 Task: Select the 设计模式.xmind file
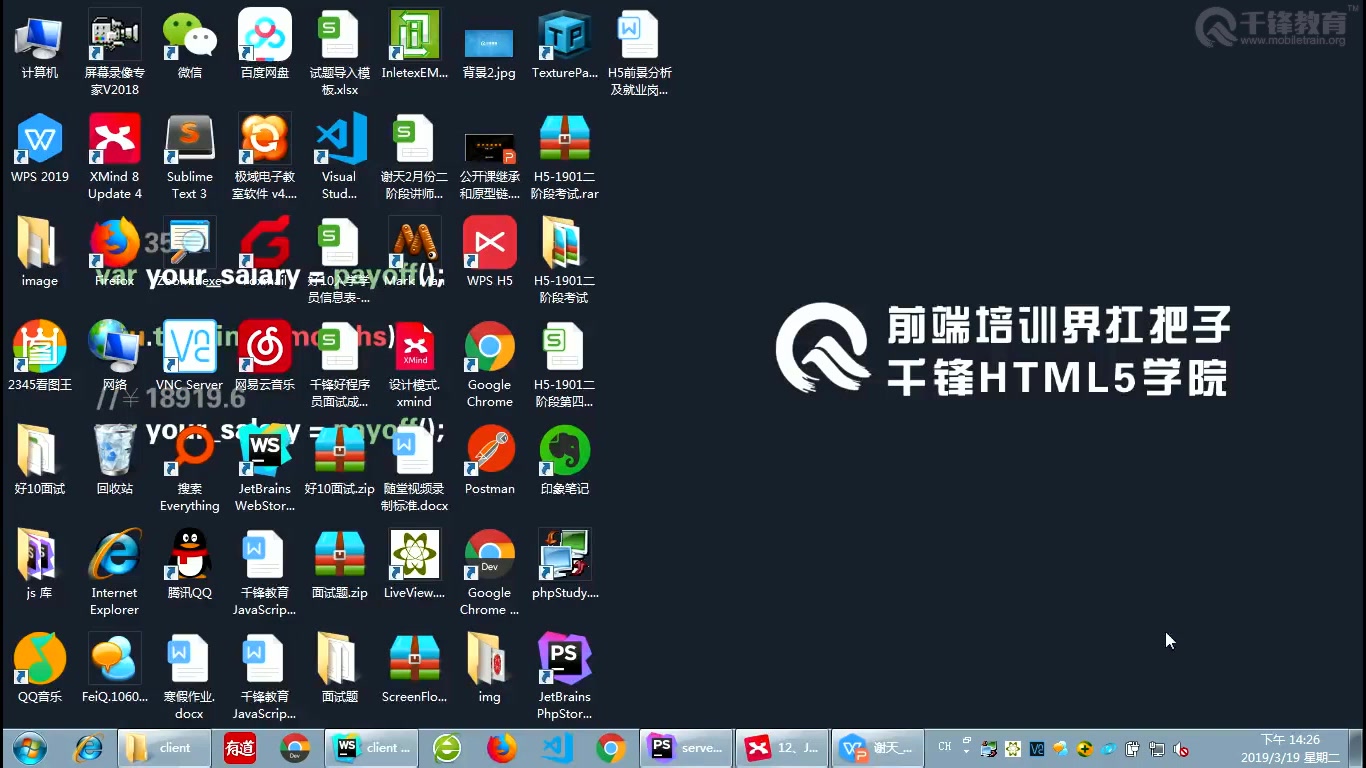click(415, 365)
